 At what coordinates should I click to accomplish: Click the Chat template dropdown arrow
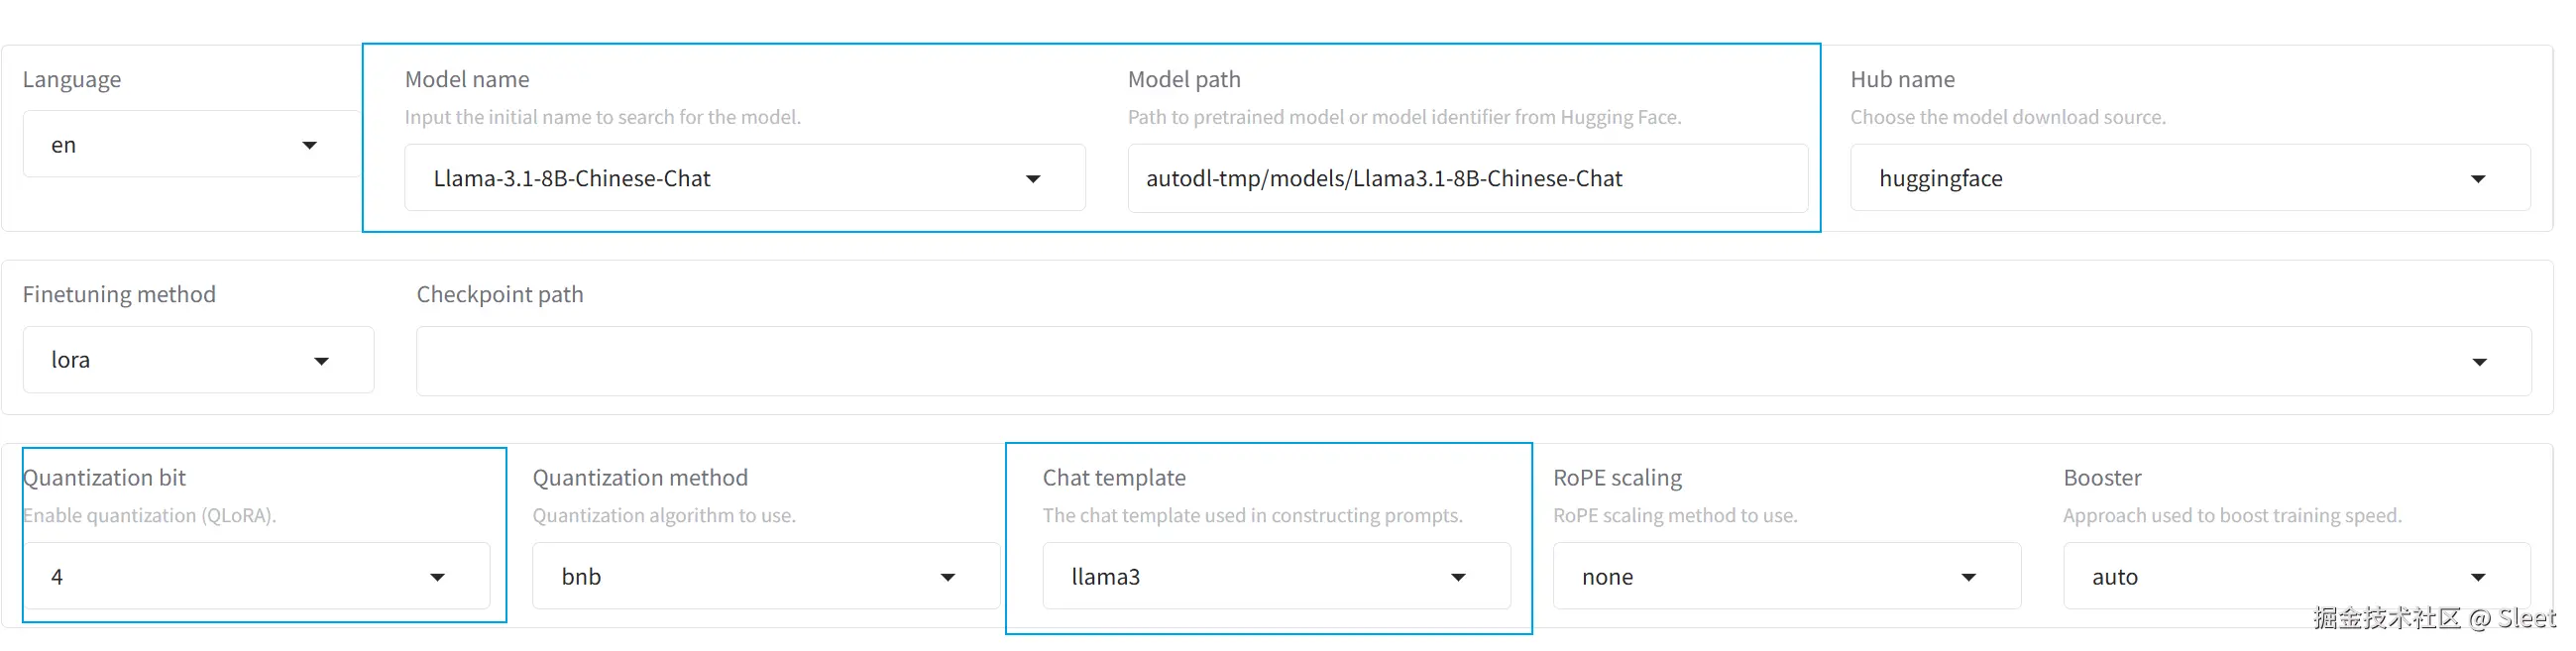(x=1458, y=577)
